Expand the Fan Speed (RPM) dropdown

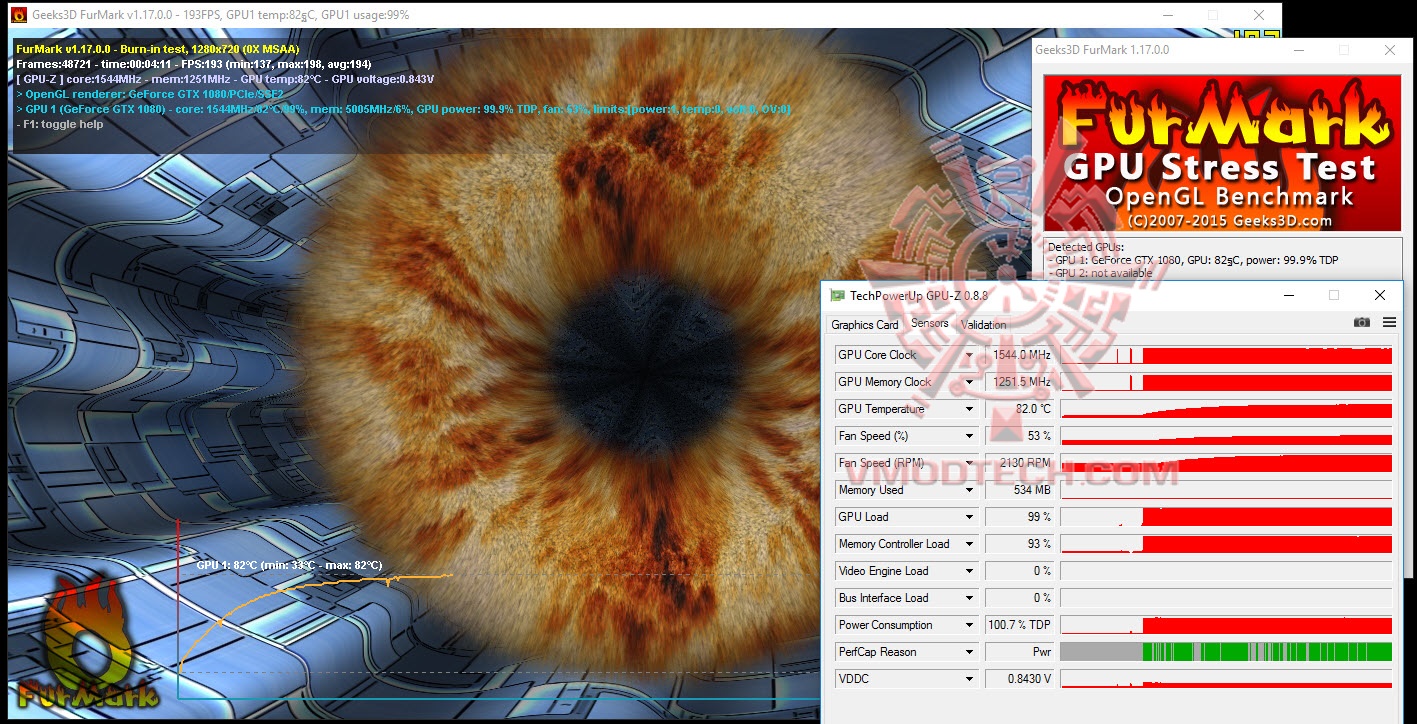tap(969, 463)
